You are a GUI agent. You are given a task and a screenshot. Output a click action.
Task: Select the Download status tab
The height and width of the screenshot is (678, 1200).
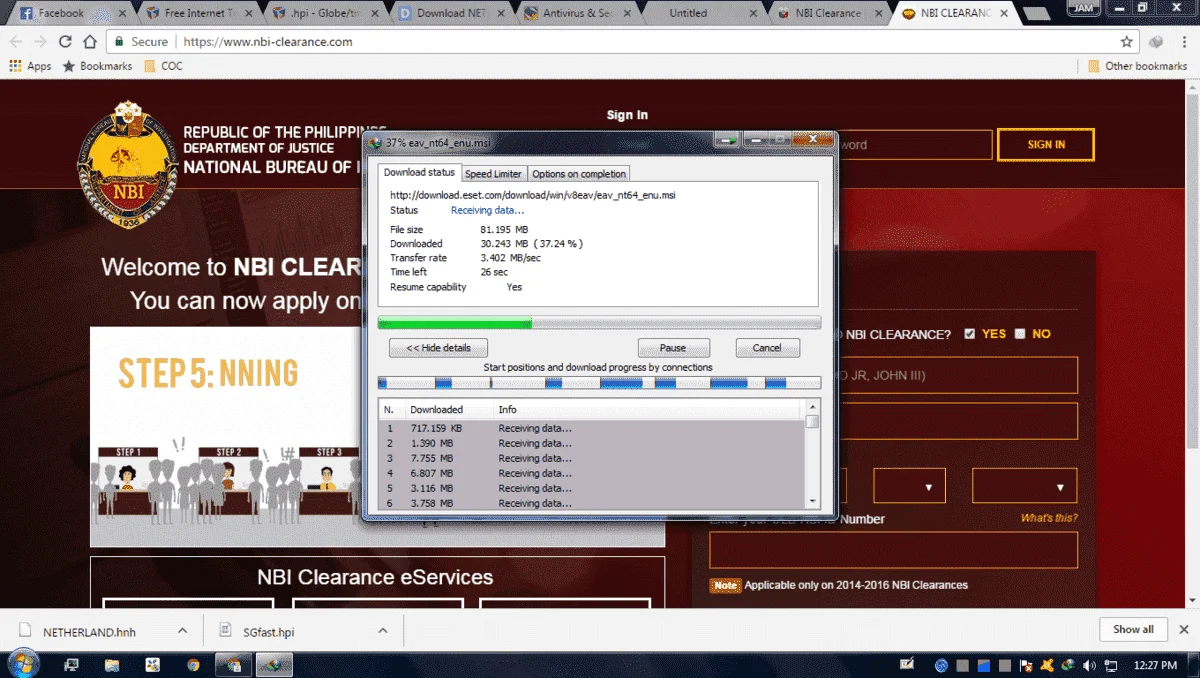tap(419, 173)
